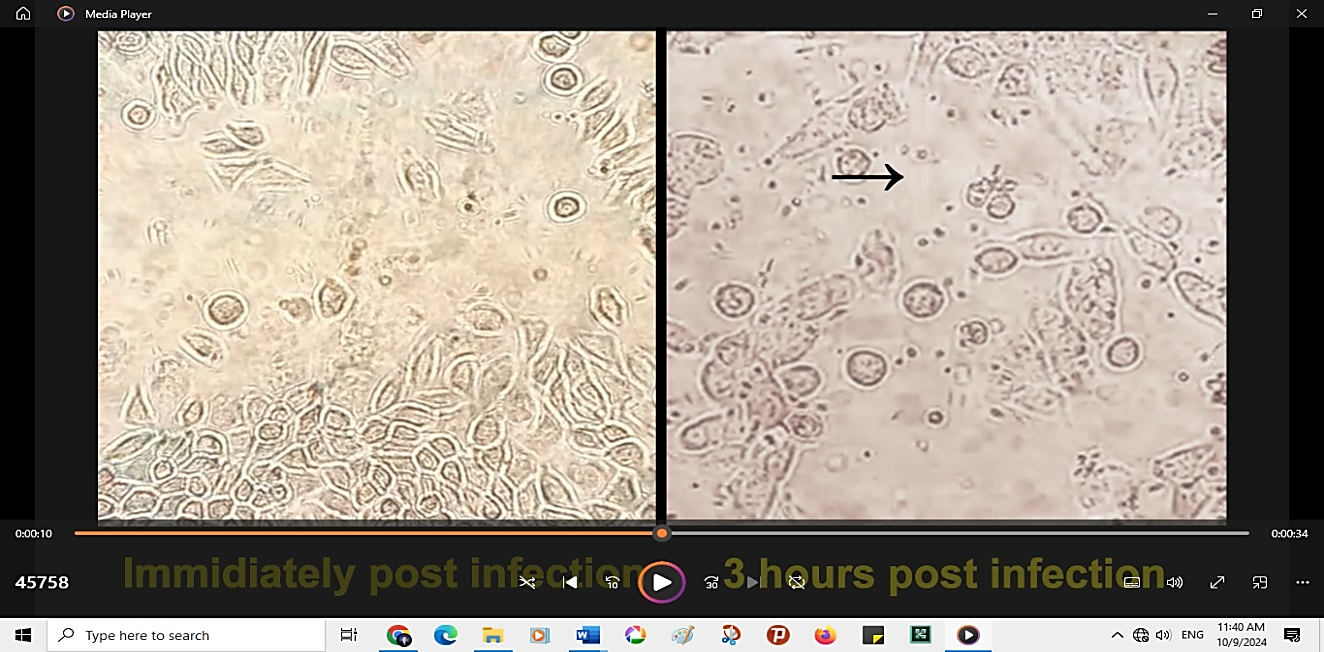Click the video title 45758
This screenshot has width=1324, height=652.
coord(42,582)
